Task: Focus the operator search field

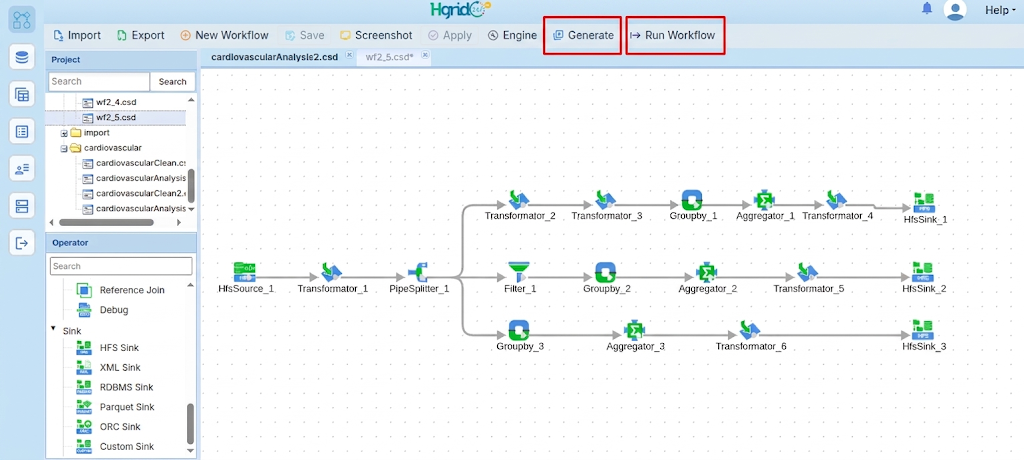Action: tap(121, 266)
